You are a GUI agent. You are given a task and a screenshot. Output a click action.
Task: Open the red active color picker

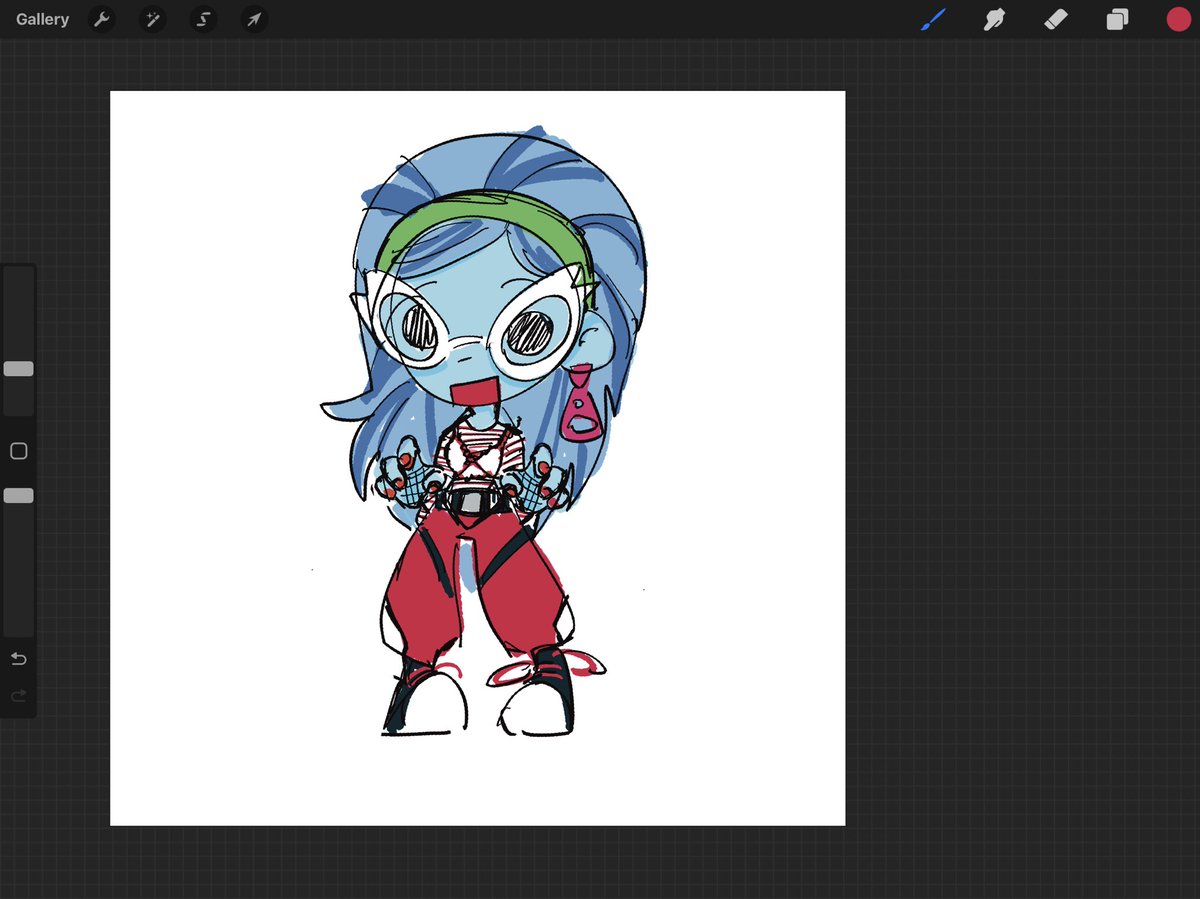click(x=1179, y=19)
